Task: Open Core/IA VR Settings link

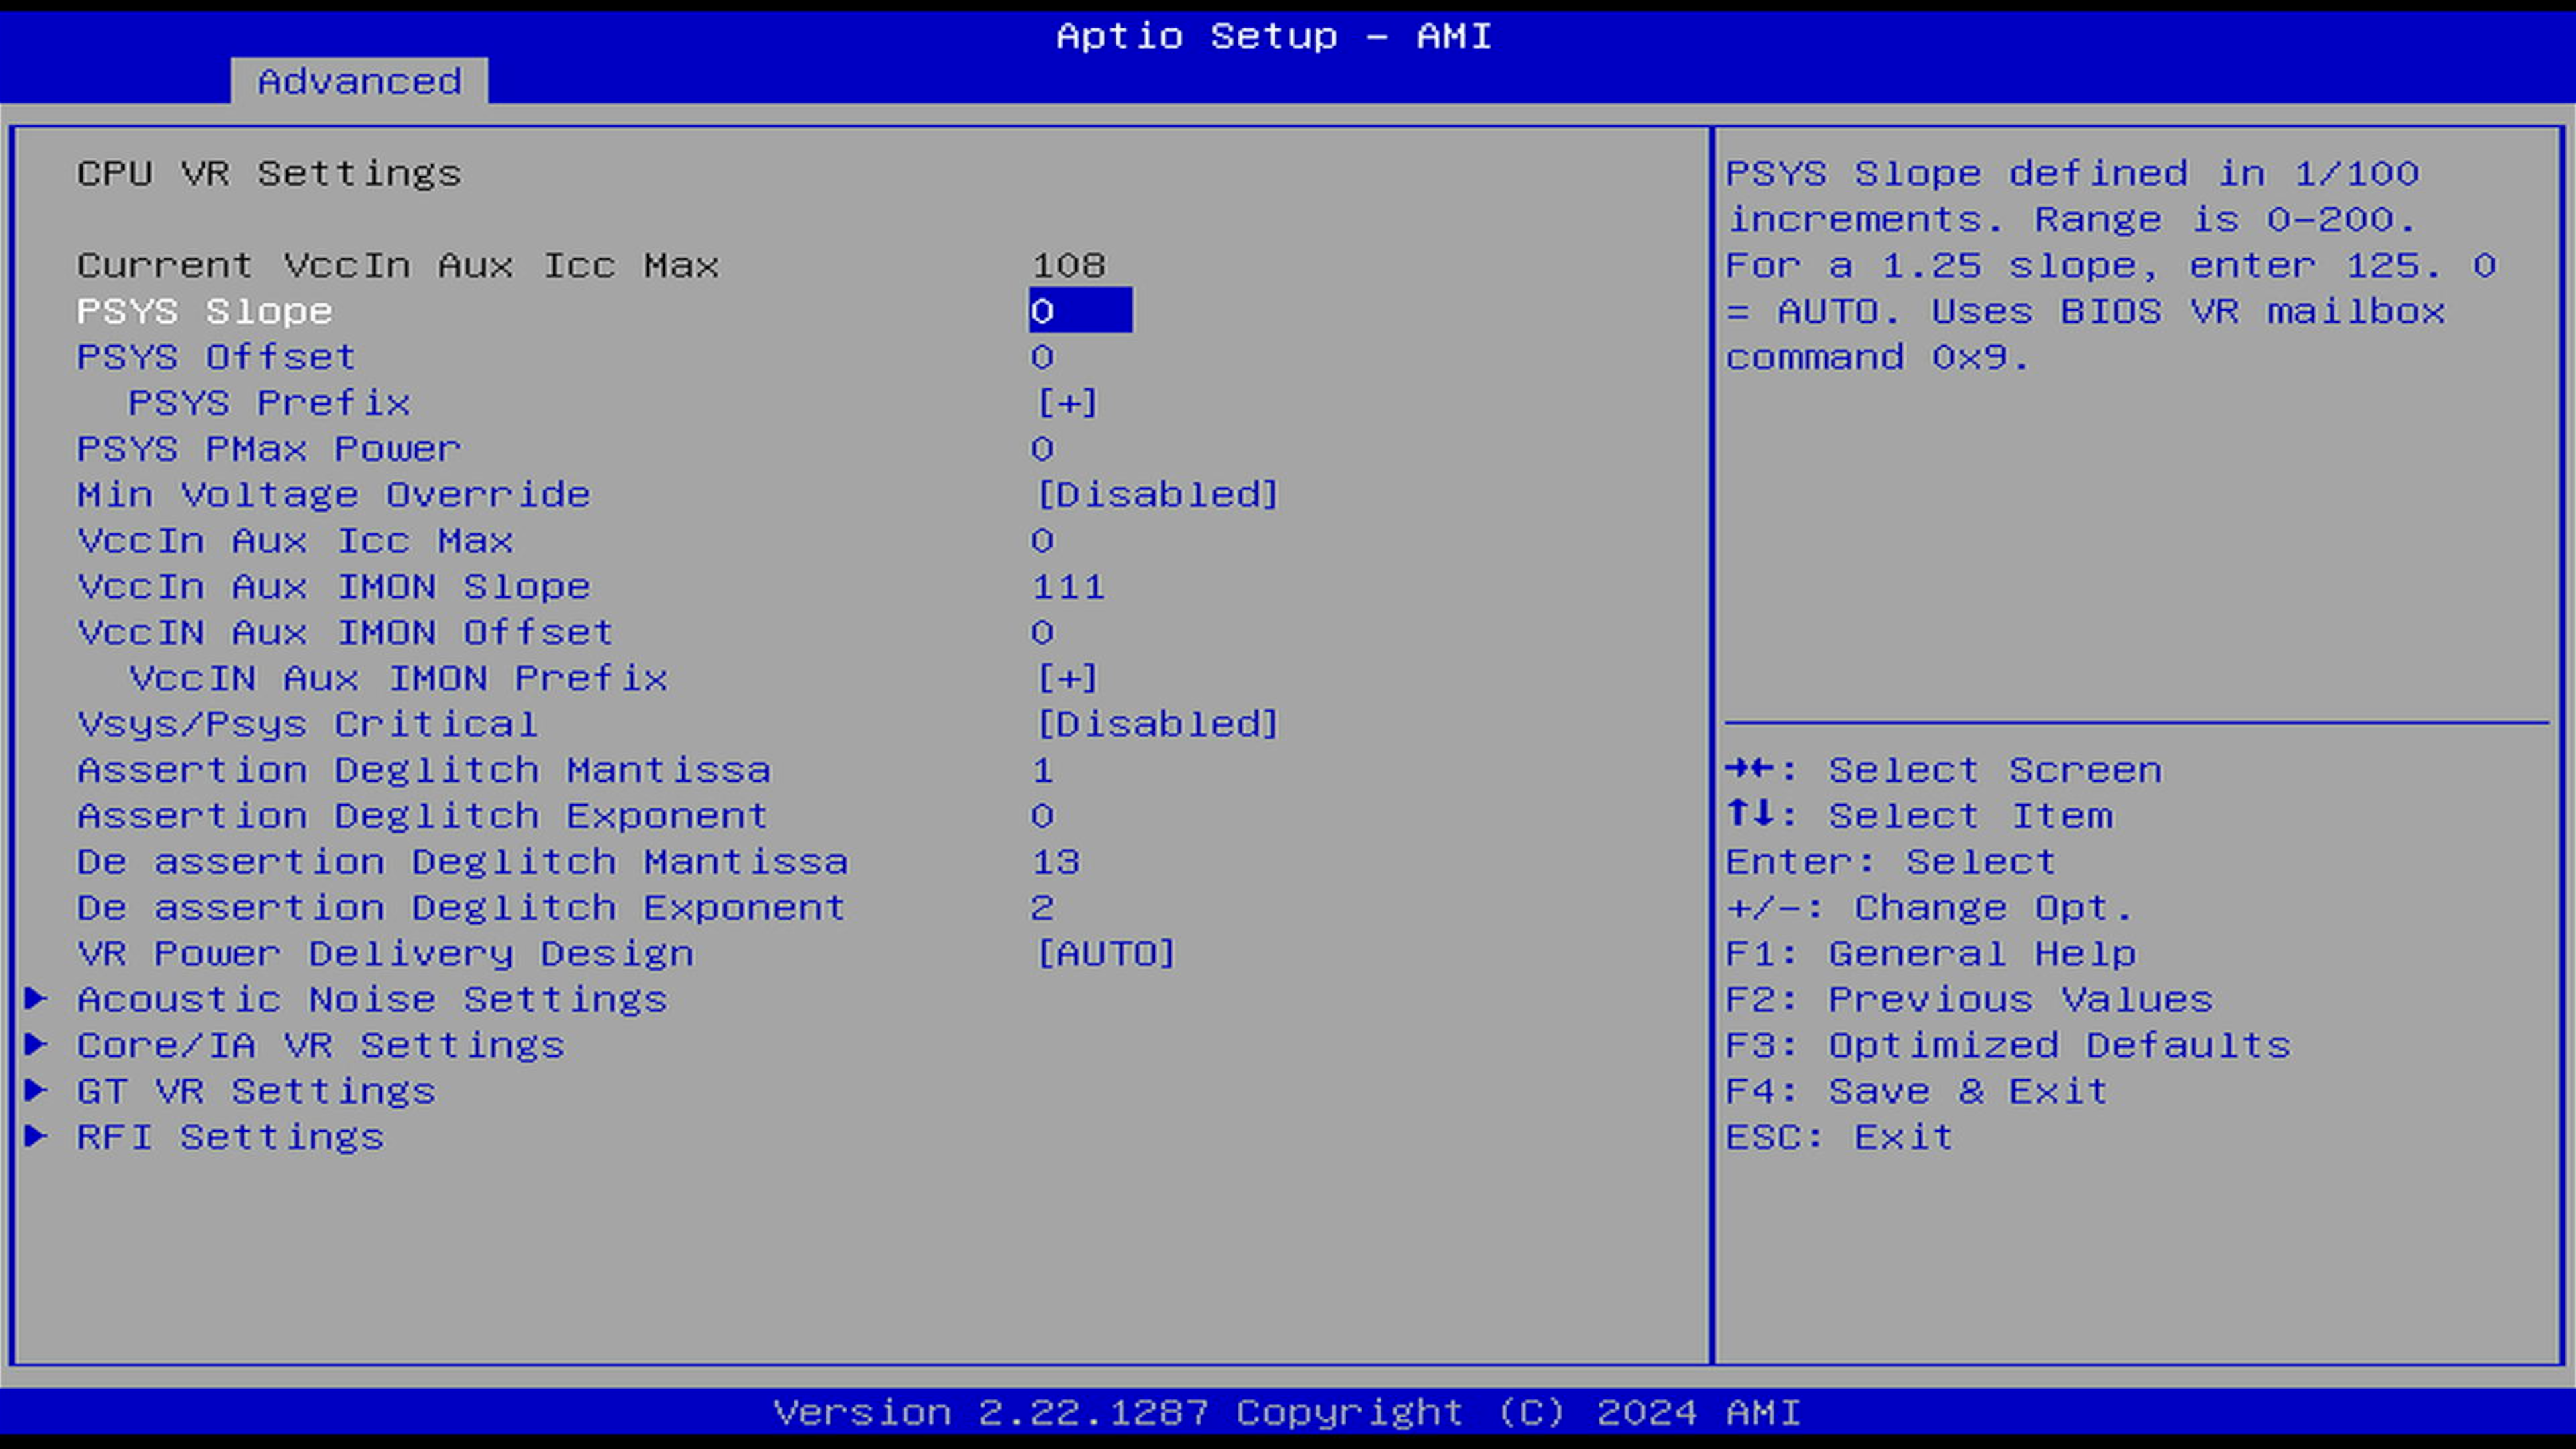Action: (x=320, y=1045)
